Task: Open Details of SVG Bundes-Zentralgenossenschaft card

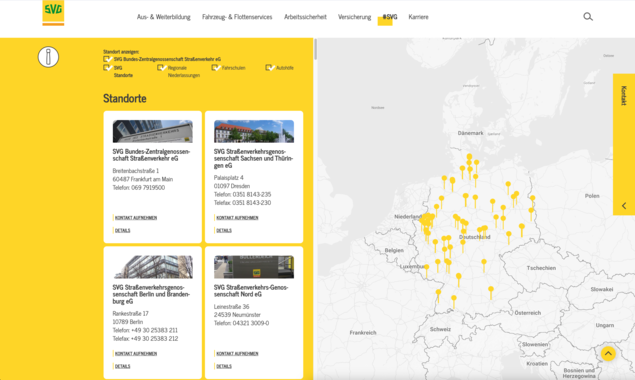Action: coord(123,231)
